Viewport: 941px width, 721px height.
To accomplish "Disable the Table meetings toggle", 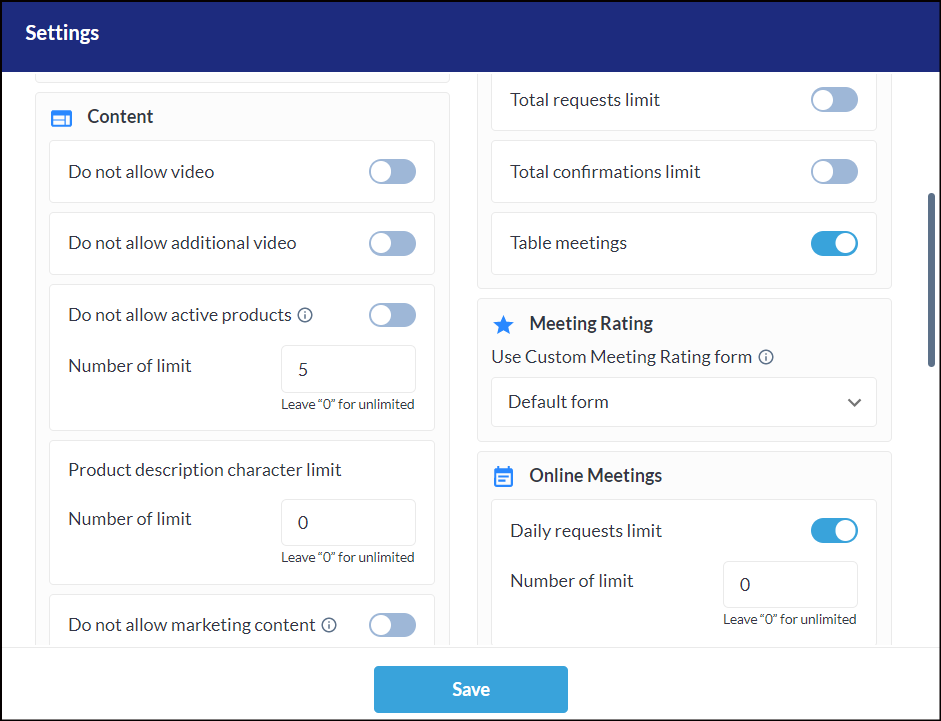I will point(834,243).
